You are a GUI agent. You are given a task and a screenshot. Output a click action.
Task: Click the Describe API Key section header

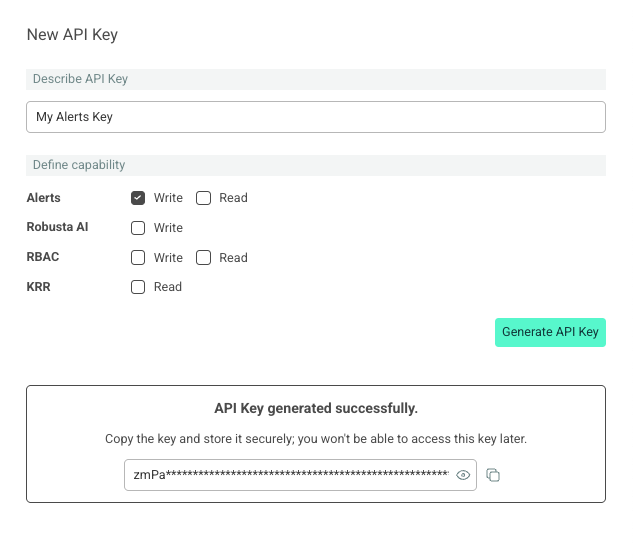(316, 79)
